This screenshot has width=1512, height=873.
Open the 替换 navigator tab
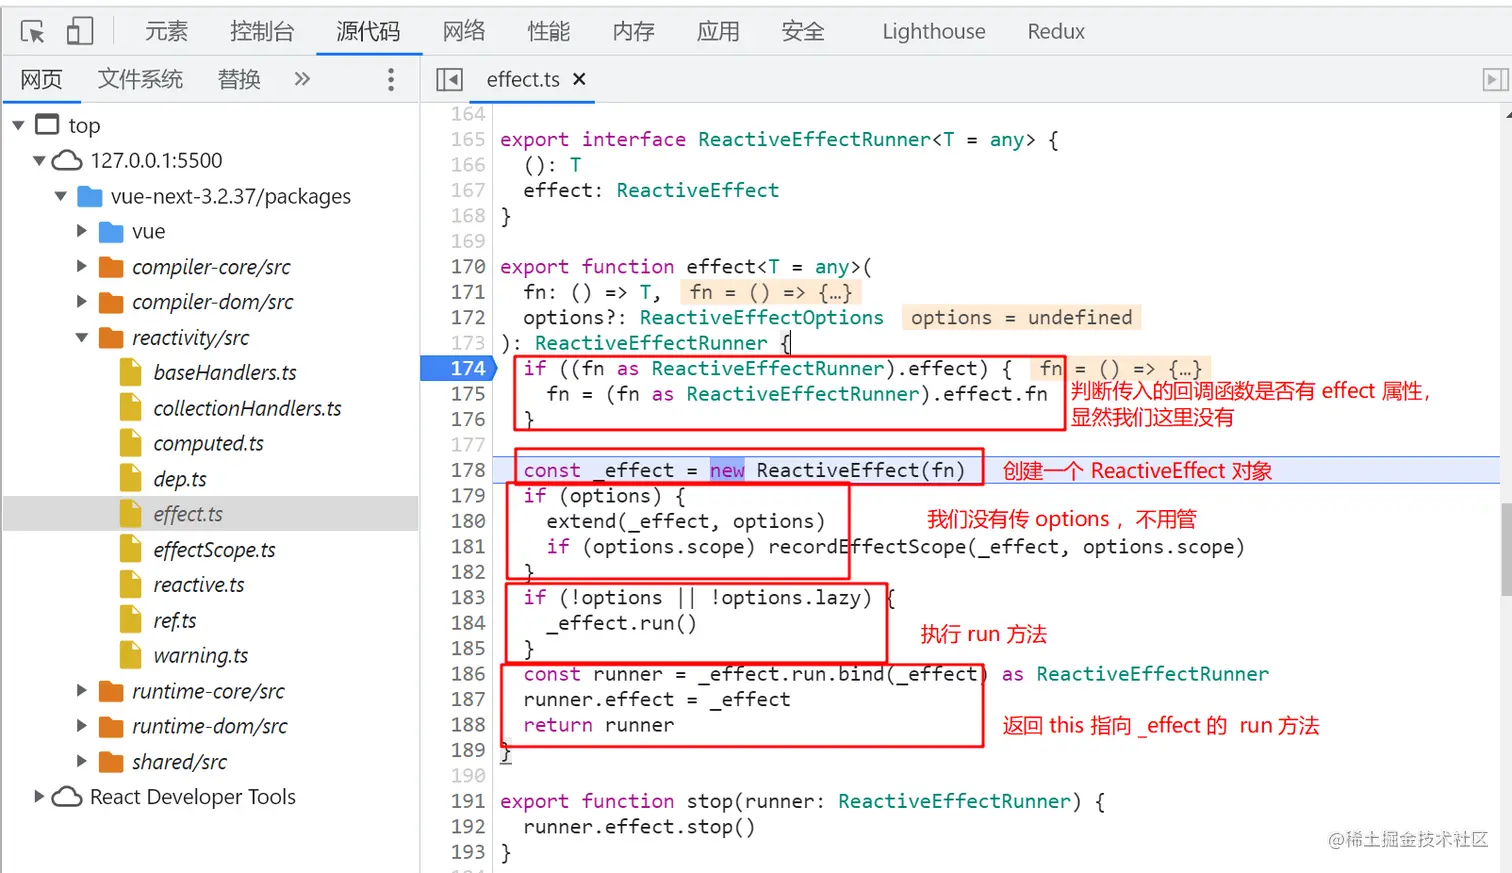pos(239,80)
